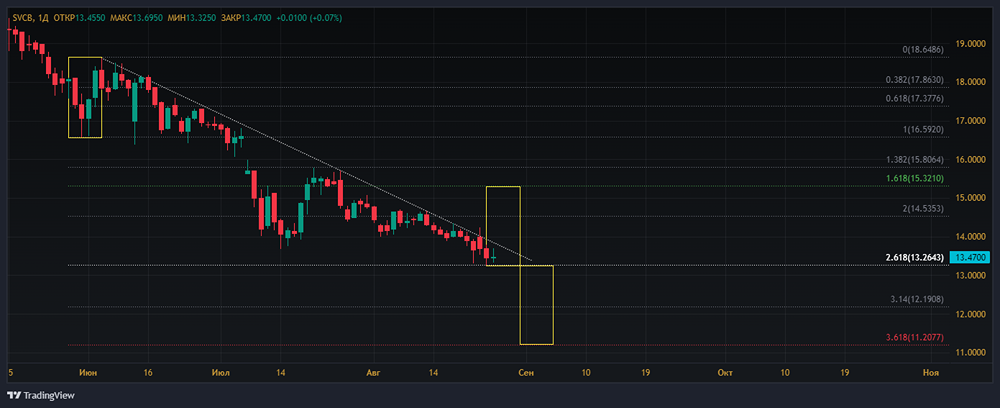Select the 1.382(15.8064) Fibonacci level label
Image resolution: width=1000 pixels, height=408 pixels.
point(915,159)
